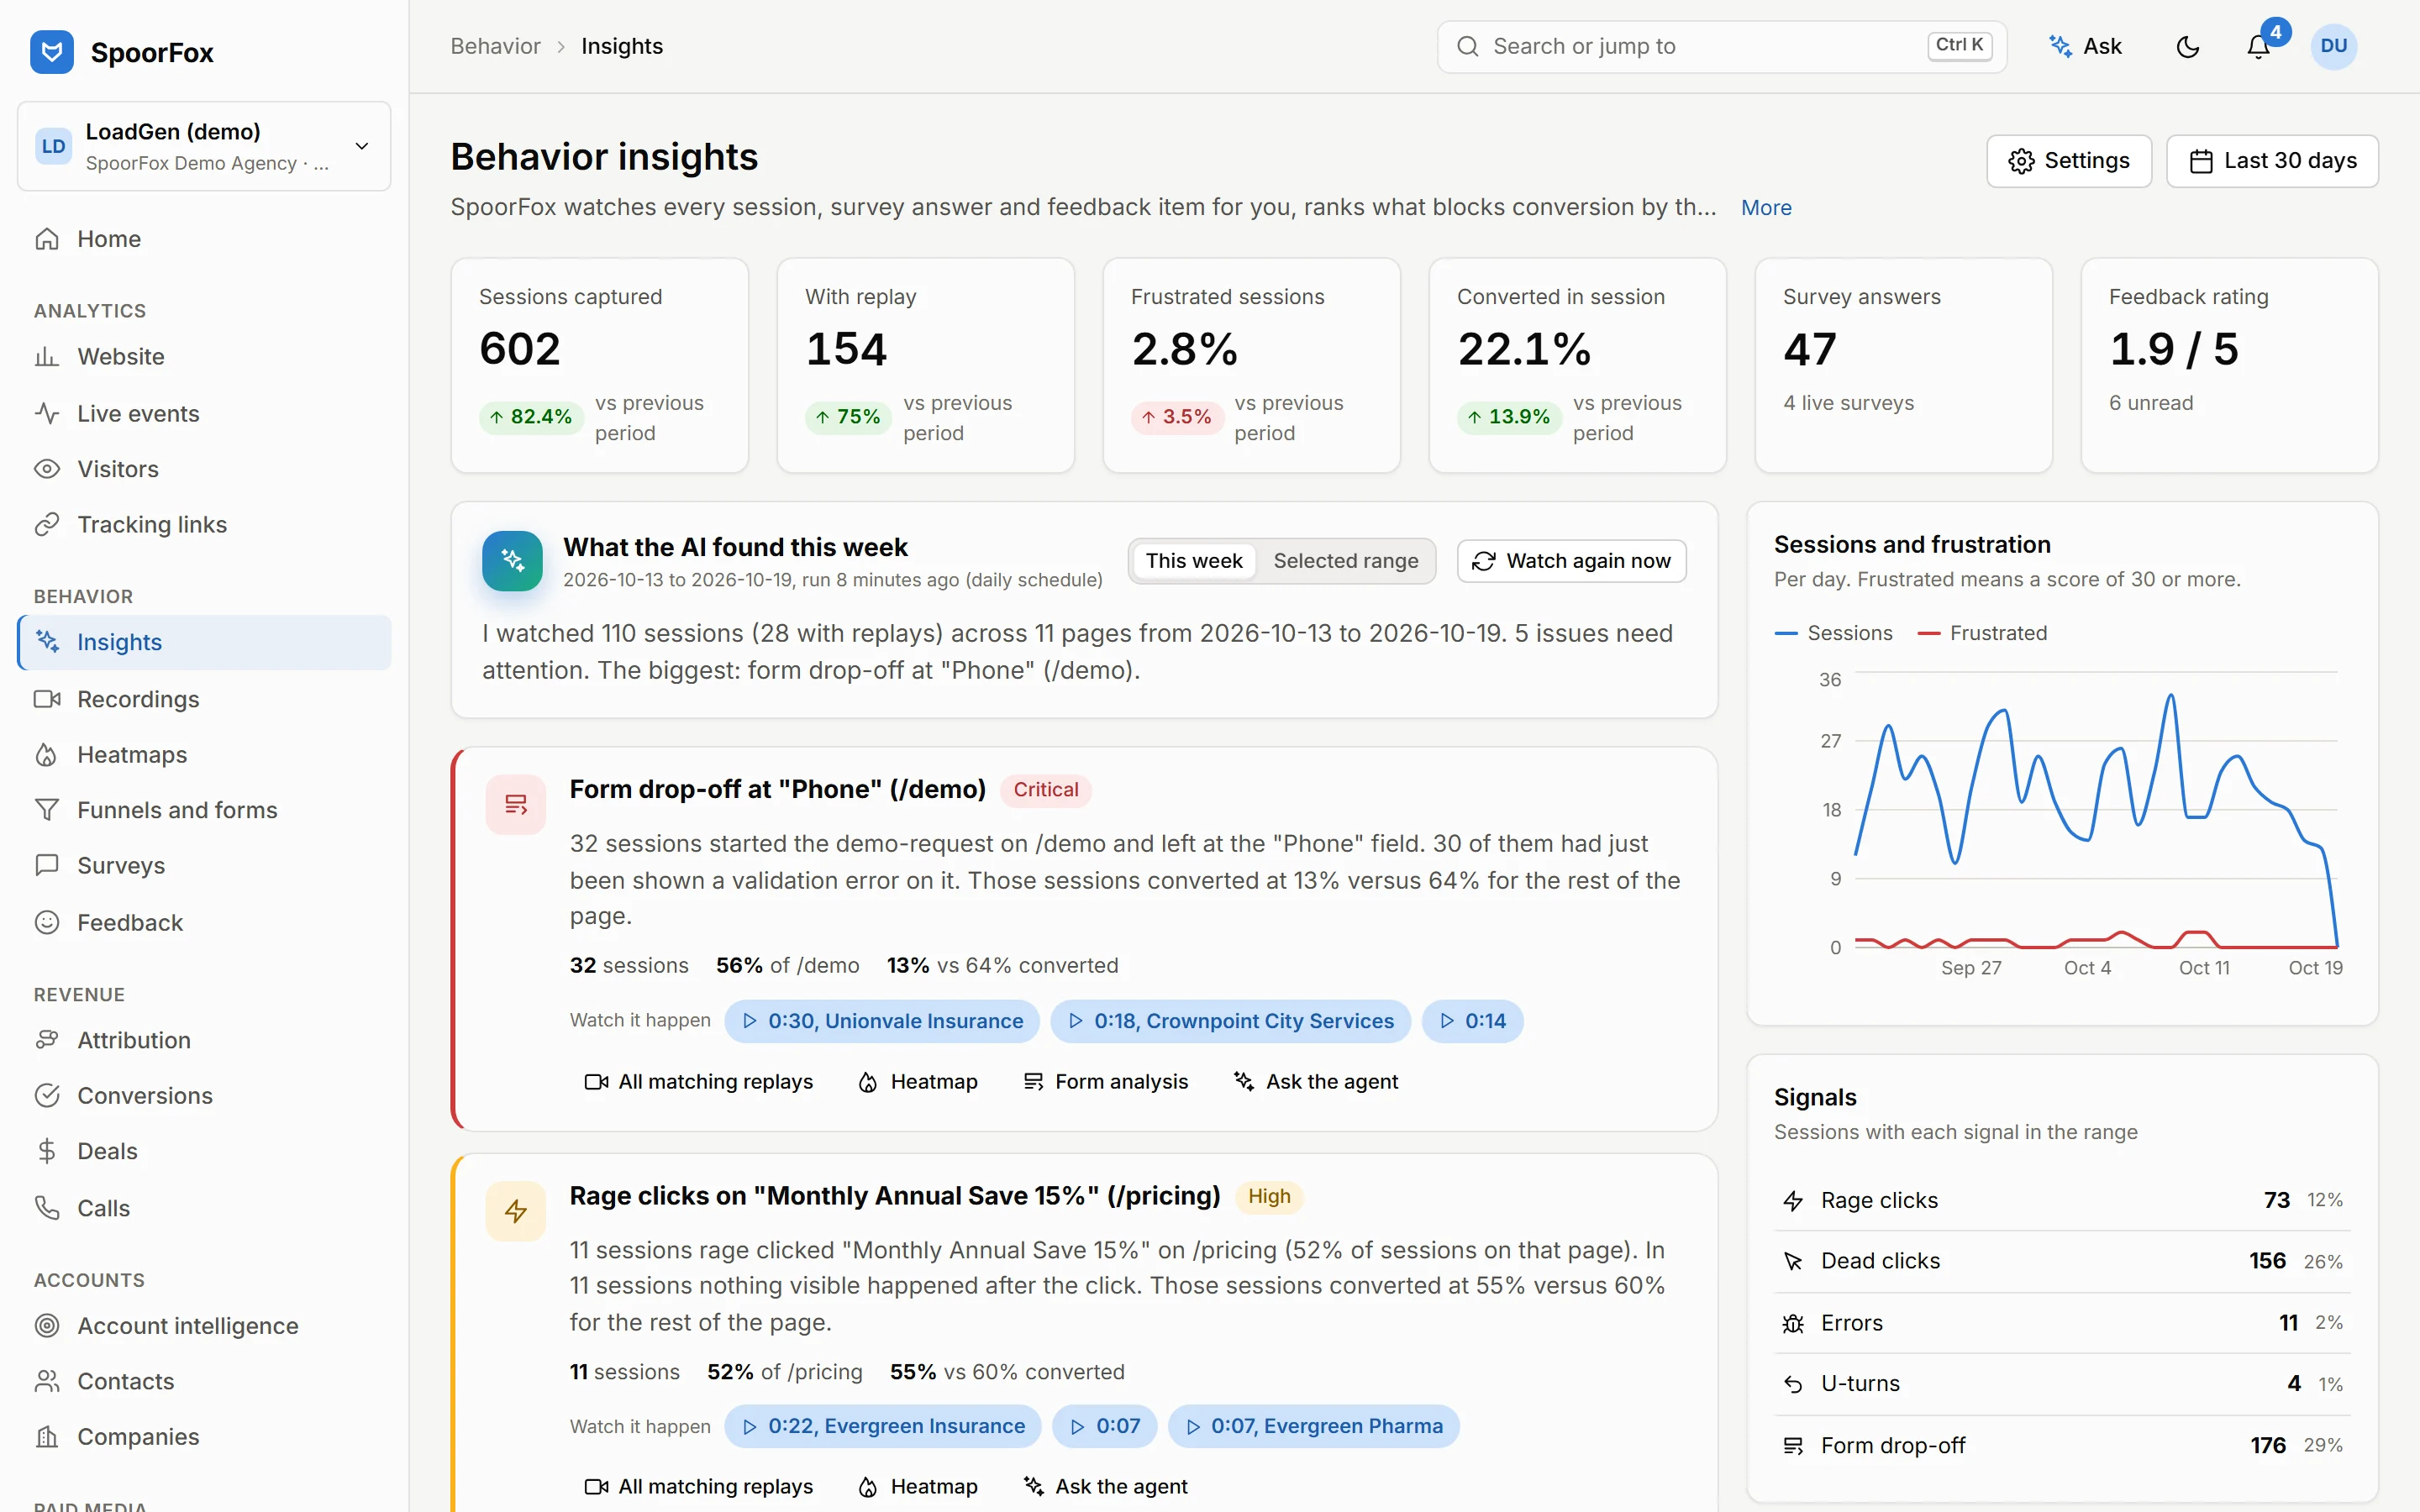The image size is (2420, 1512).
Task: Play the 0:18 Crownpoint City Services replay
Action: 1230,1021
